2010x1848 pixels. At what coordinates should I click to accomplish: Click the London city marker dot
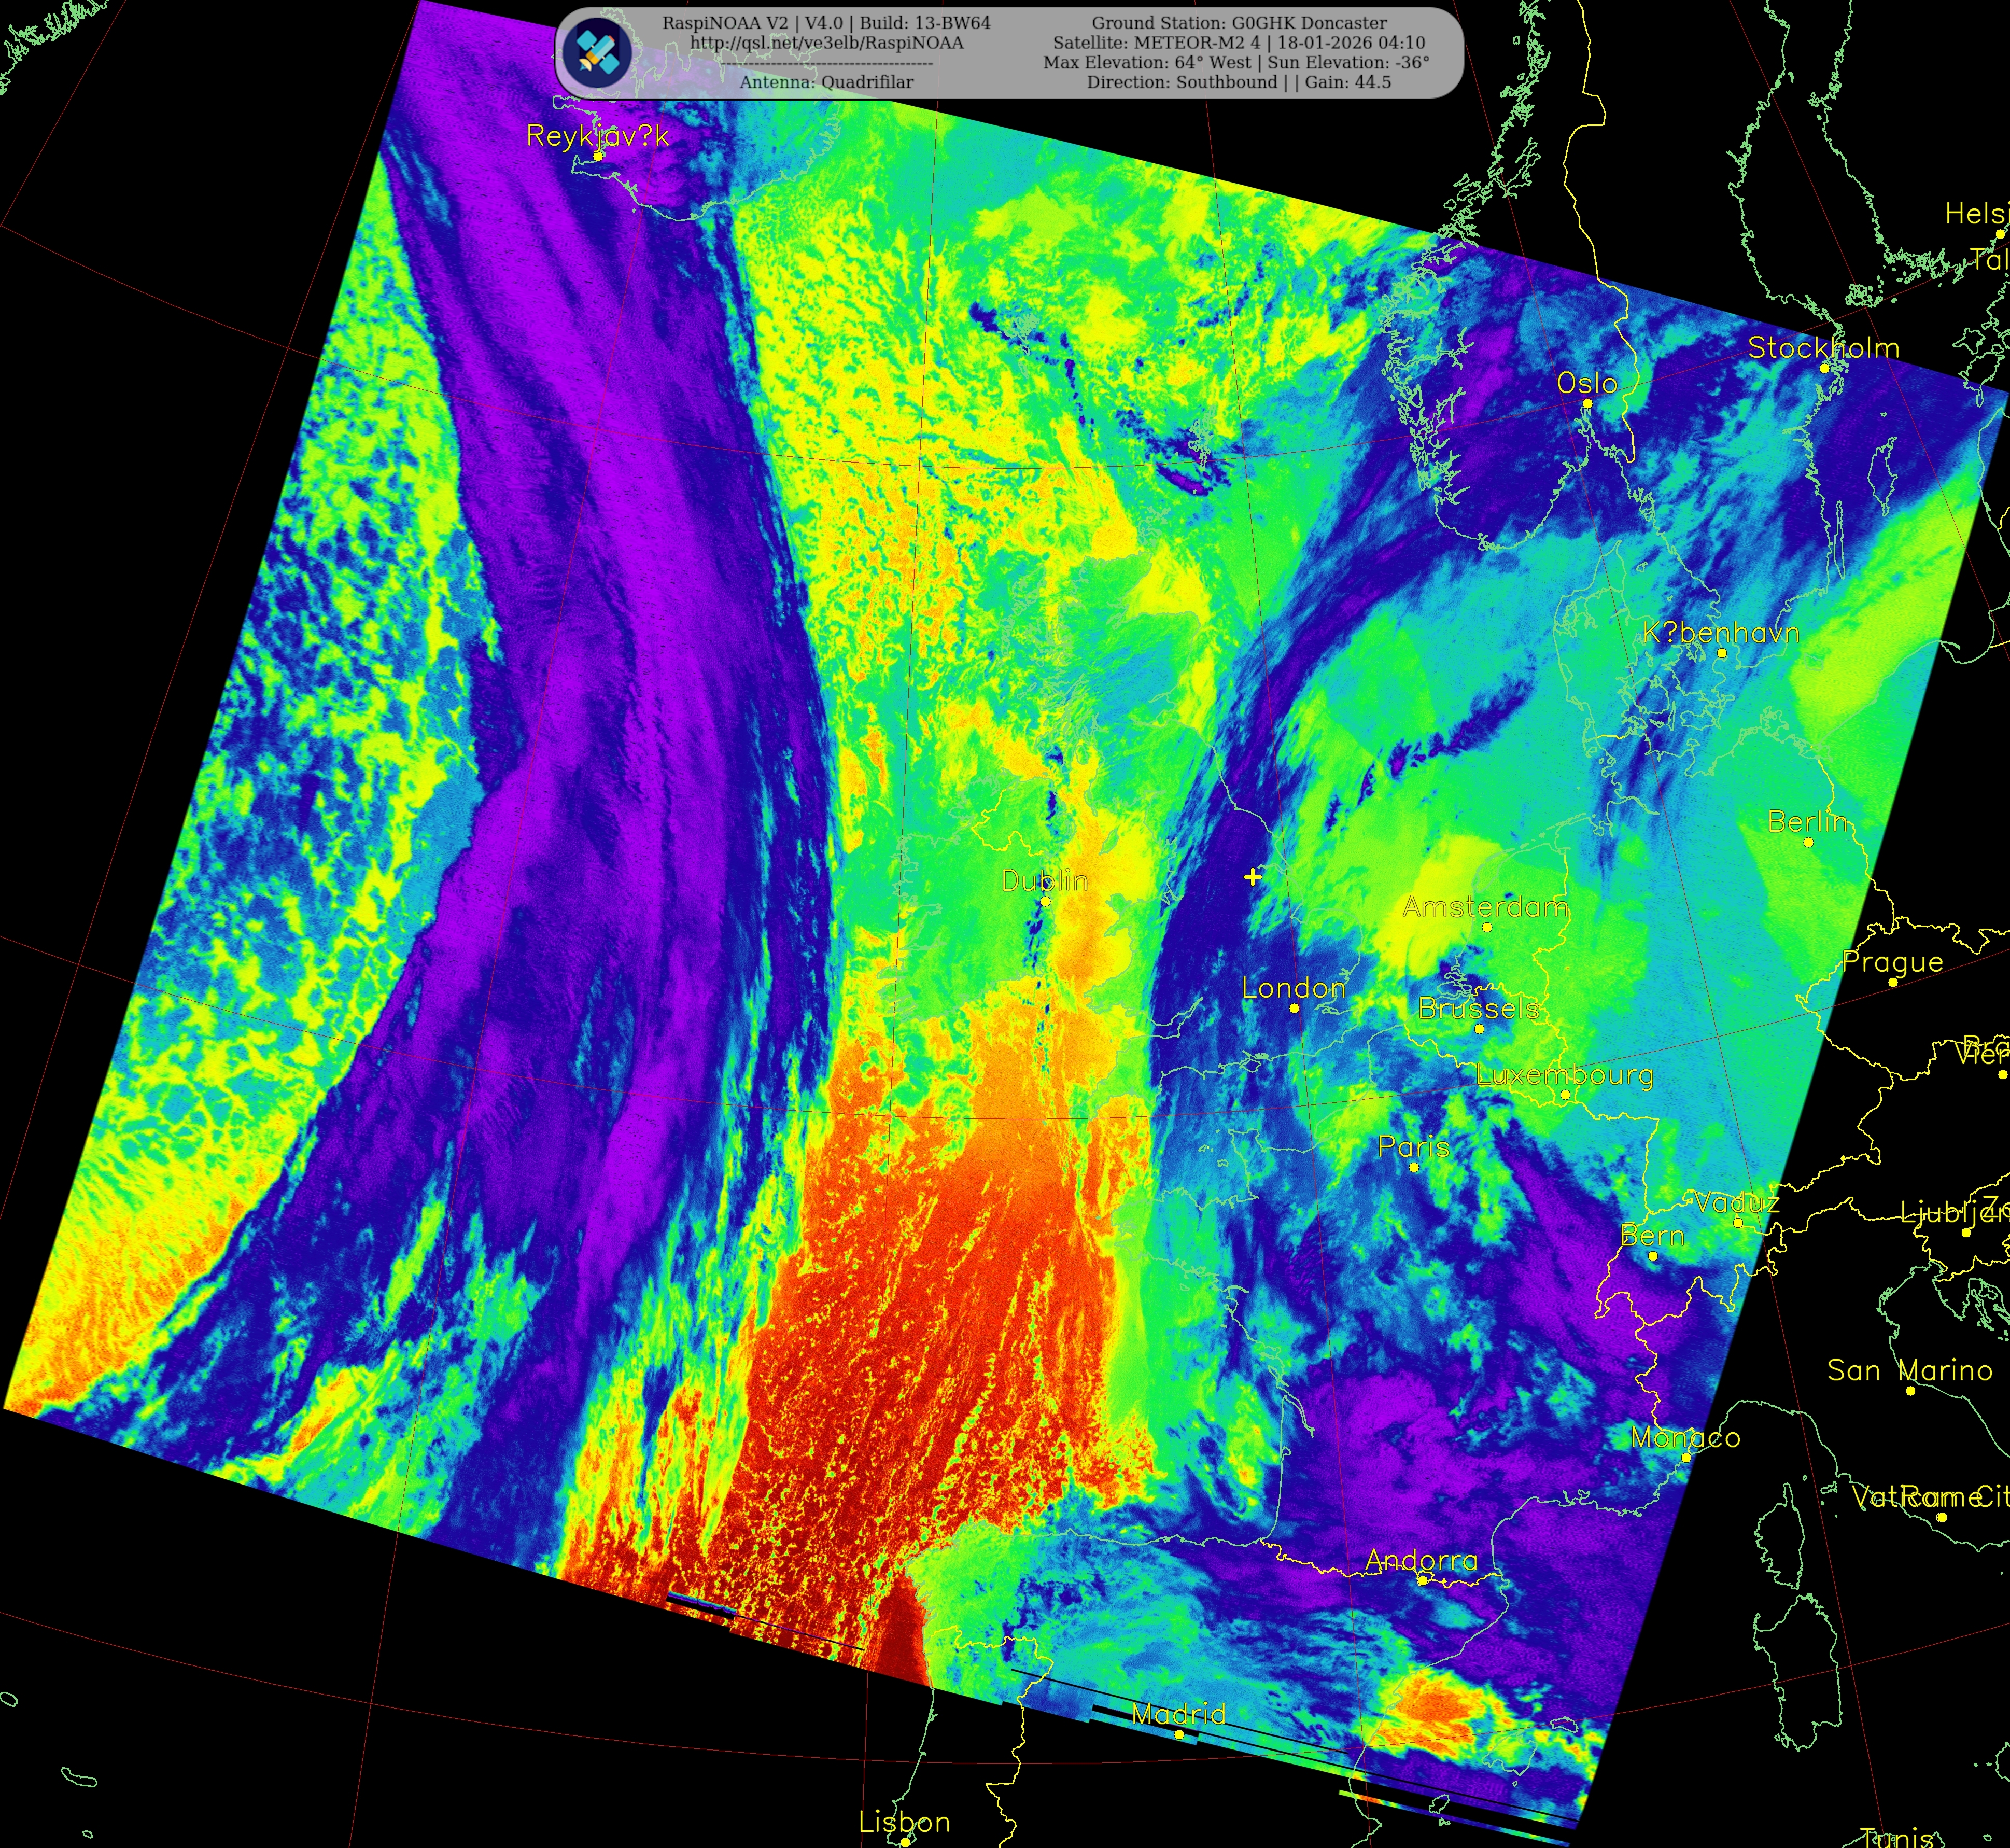coord(1294,1008)
